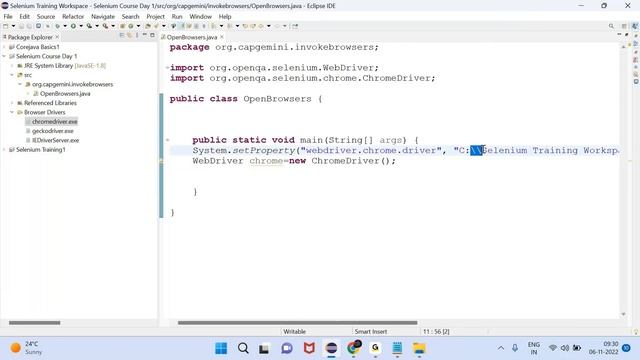Open the Windows Start menu
This screenshot has width=640, height=360.
click(x=221, y=349)
